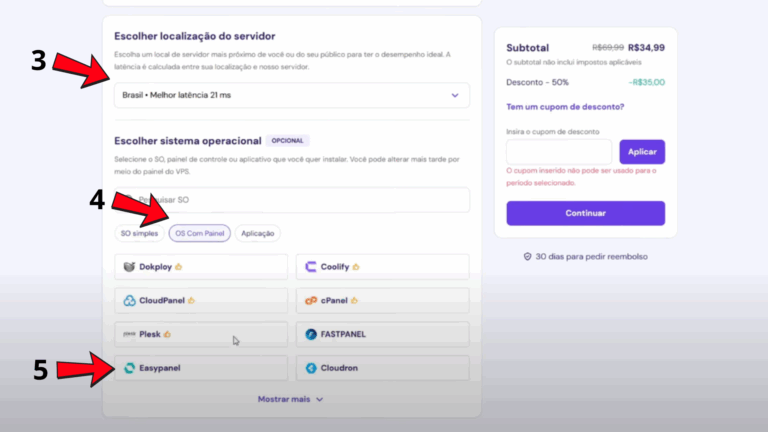Click the Continuar button
Image resolution: width=768 pixels, height=432 pixels.
[585, 213]
